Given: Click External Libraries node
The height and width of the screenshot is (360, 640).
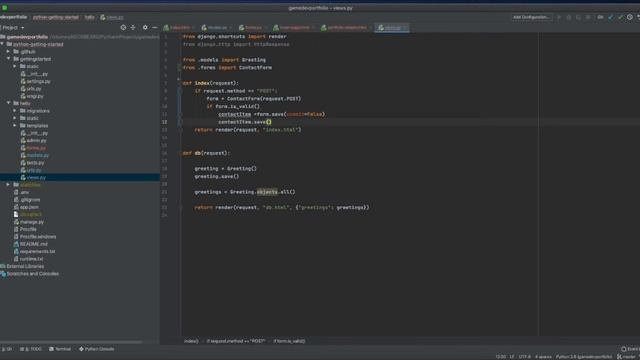Looking at the screenshot, I should pos(22,266).
